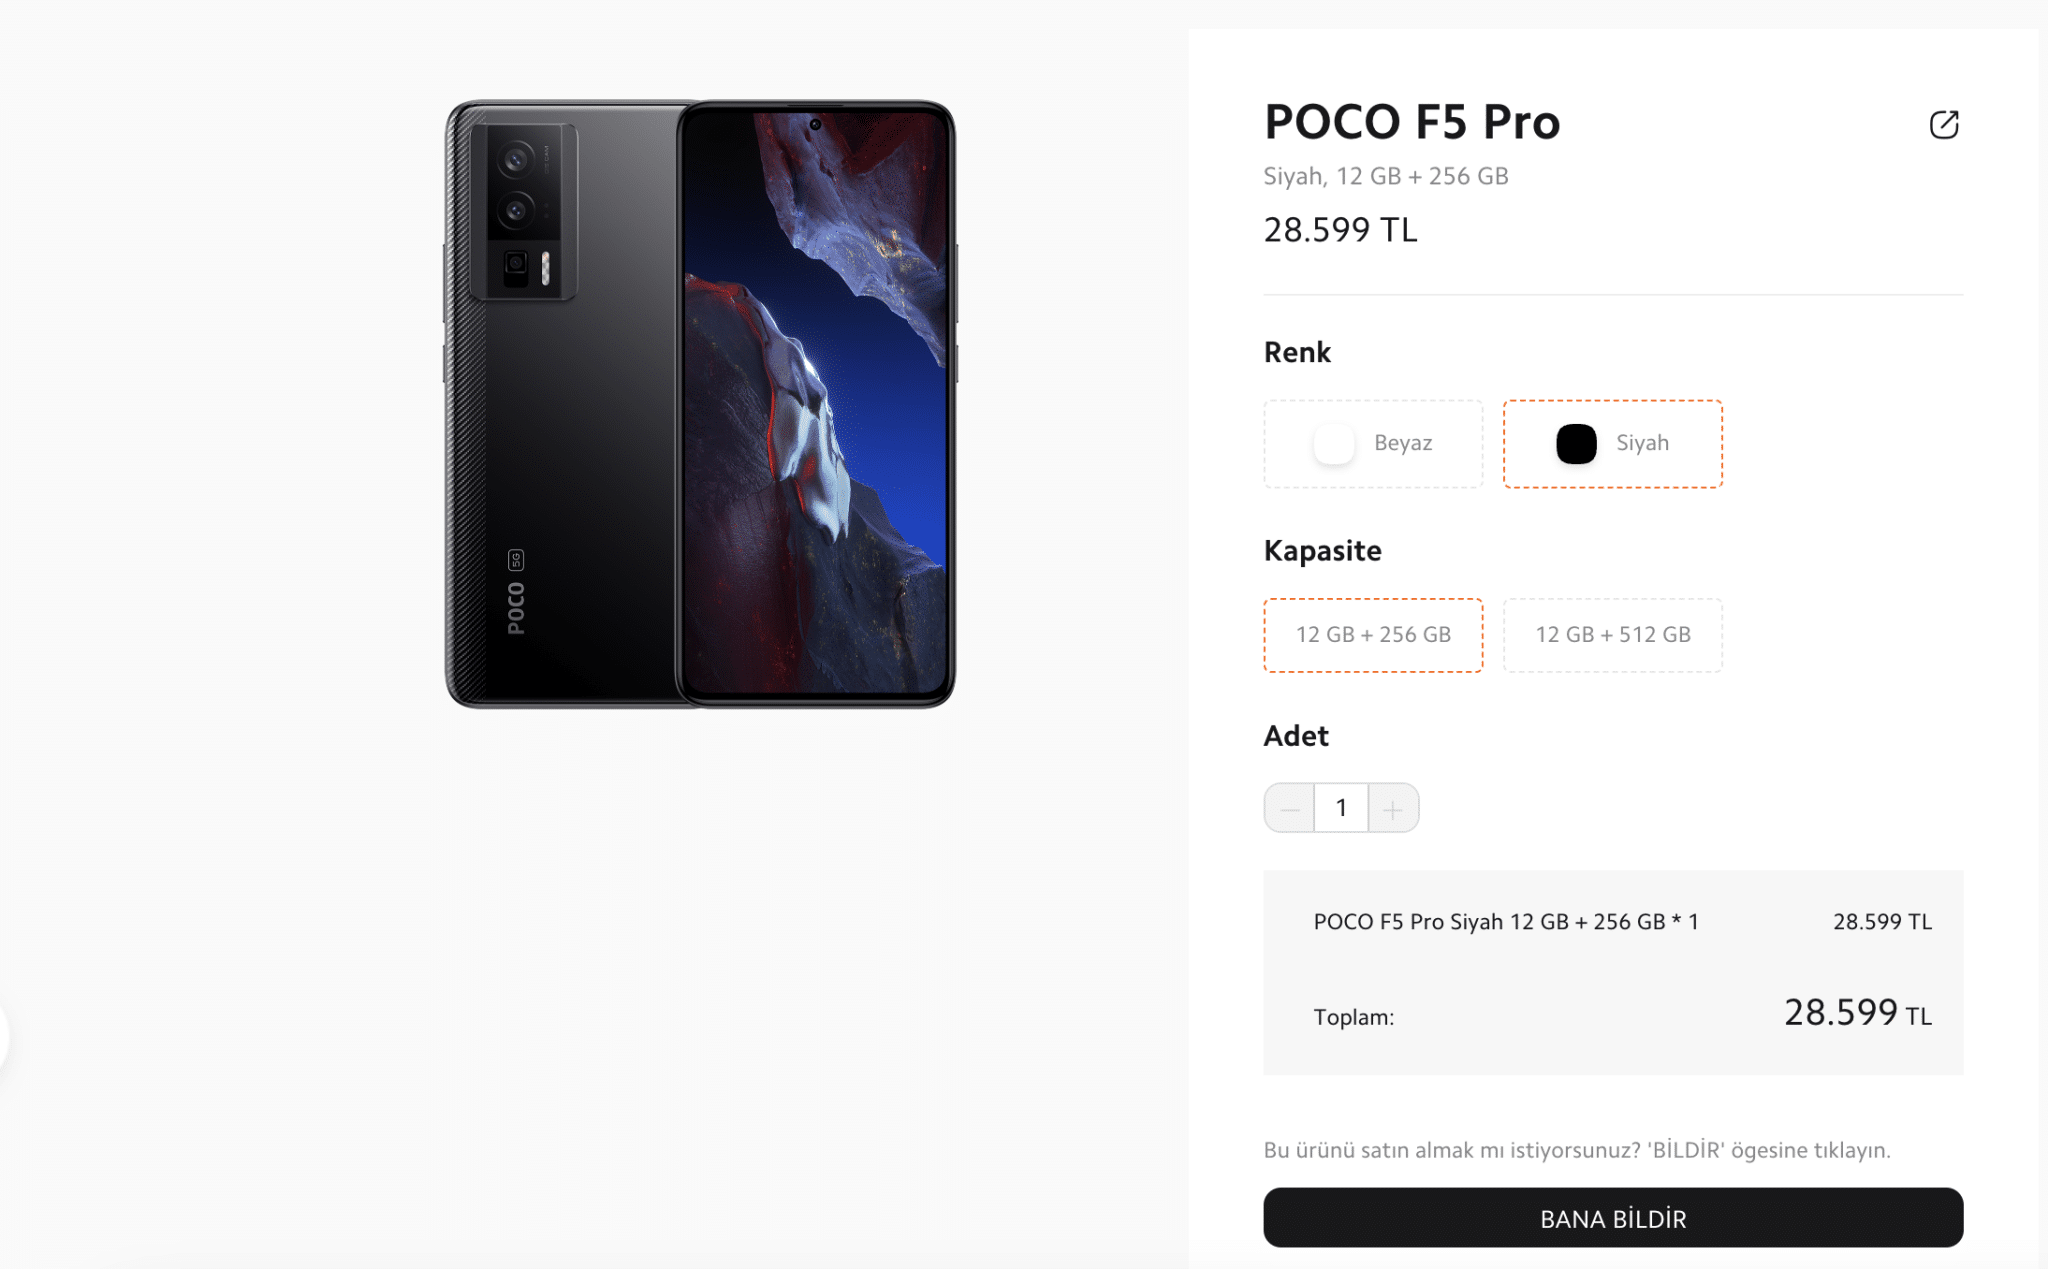Increase quantity with the plus button

(1393, 808)
